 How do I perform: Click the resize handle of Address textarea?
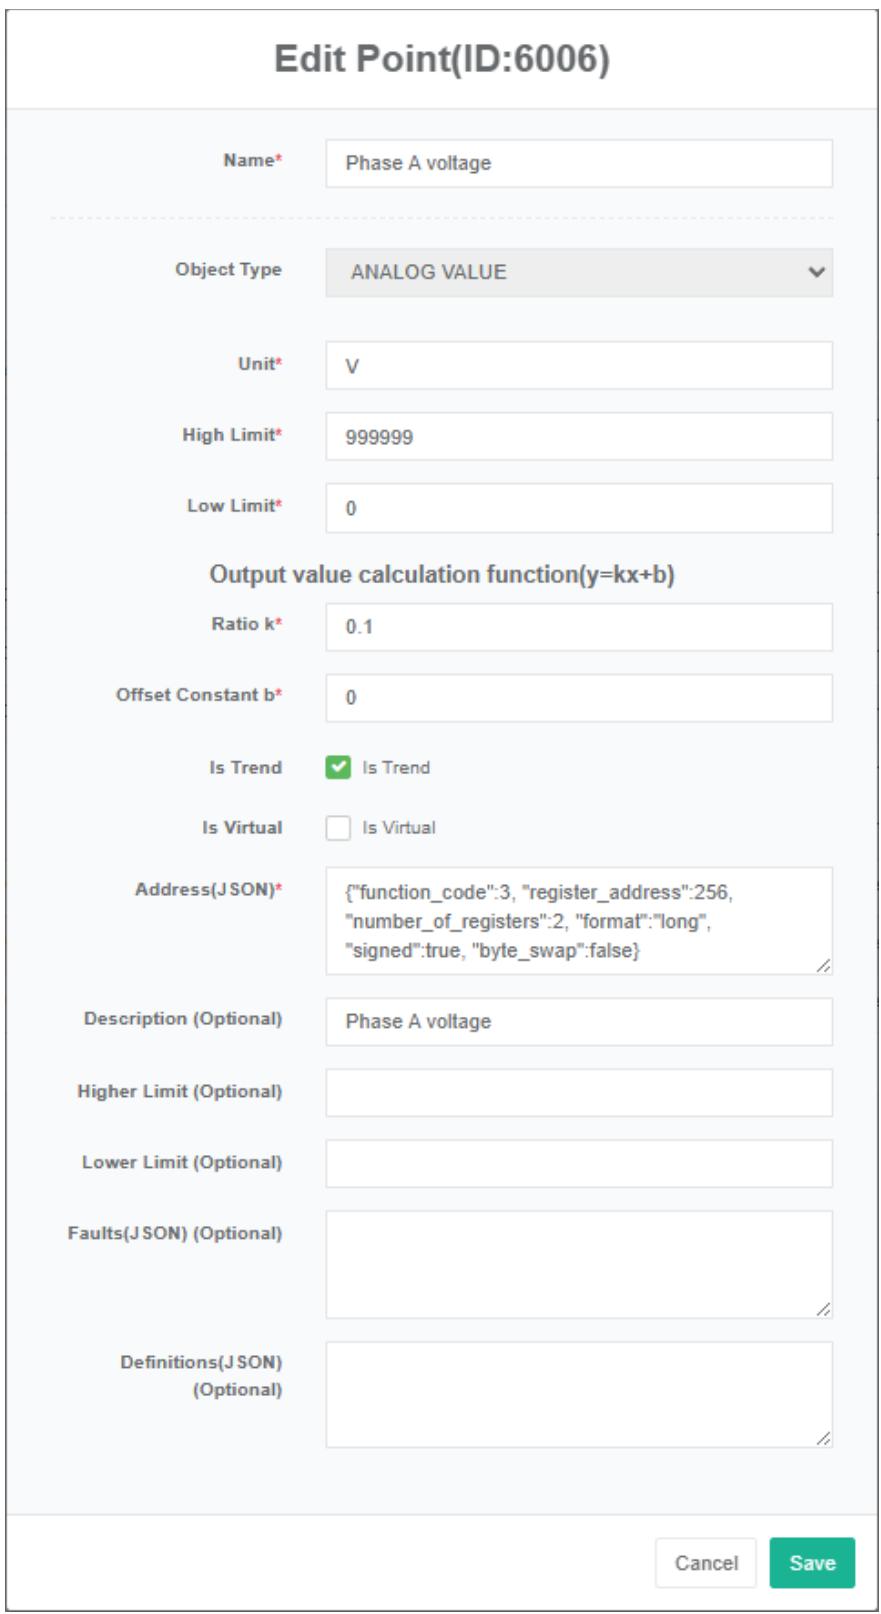(823, 966)
